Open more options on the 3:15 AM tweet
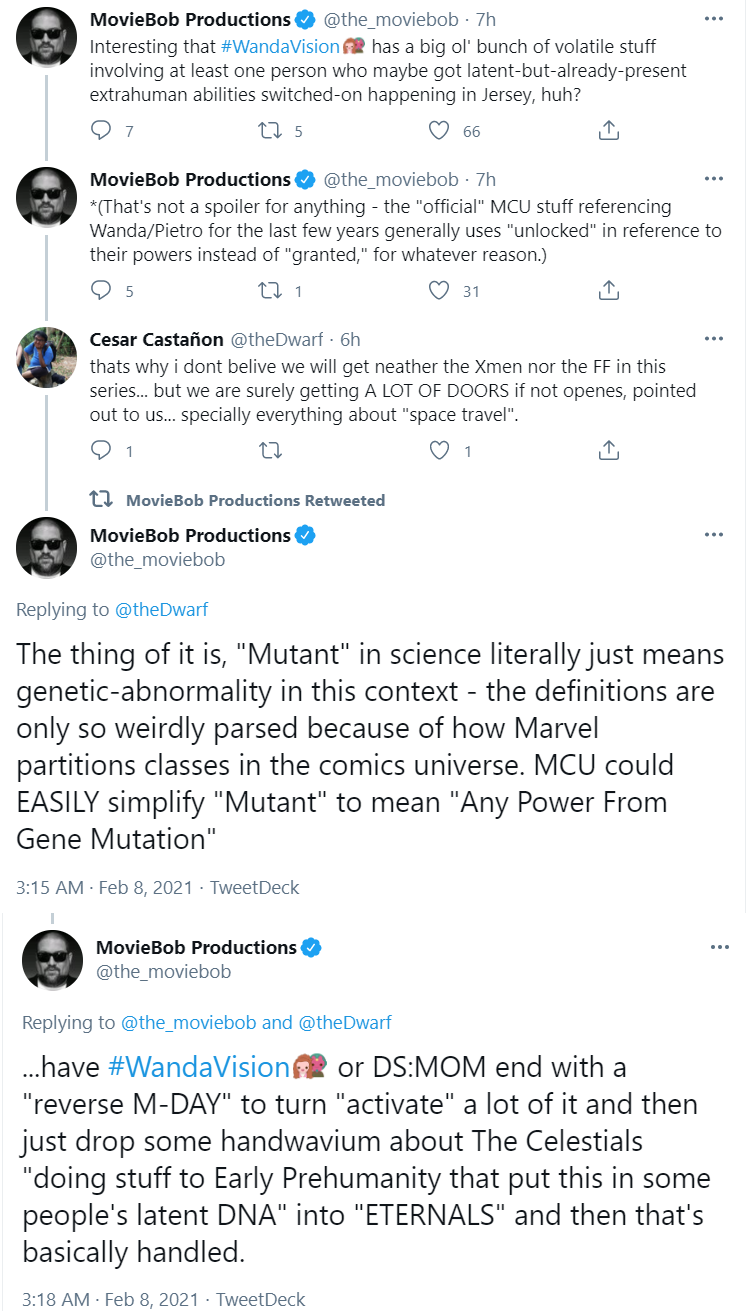The height and width of the screenshot is (1311, 748). 713,535
